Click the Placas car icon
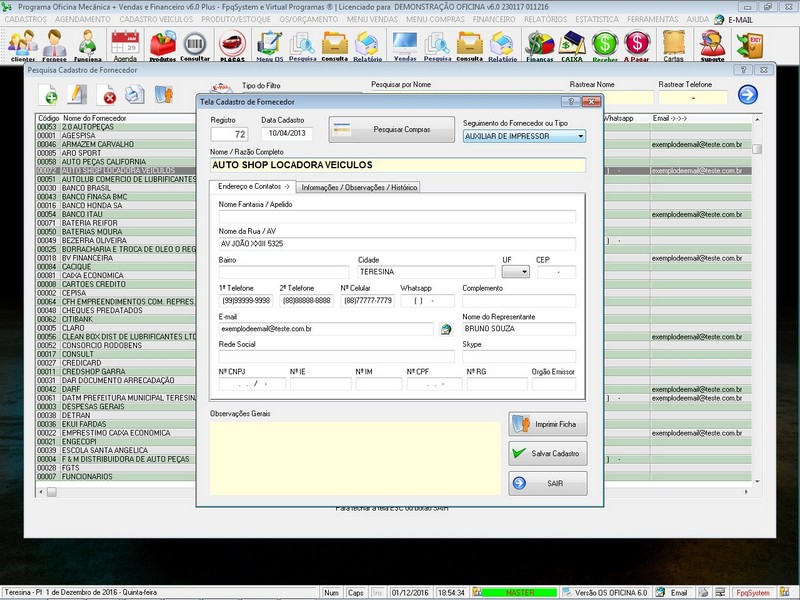The height and width of the screenshot is (600, 800). click(x=232, y=44)
